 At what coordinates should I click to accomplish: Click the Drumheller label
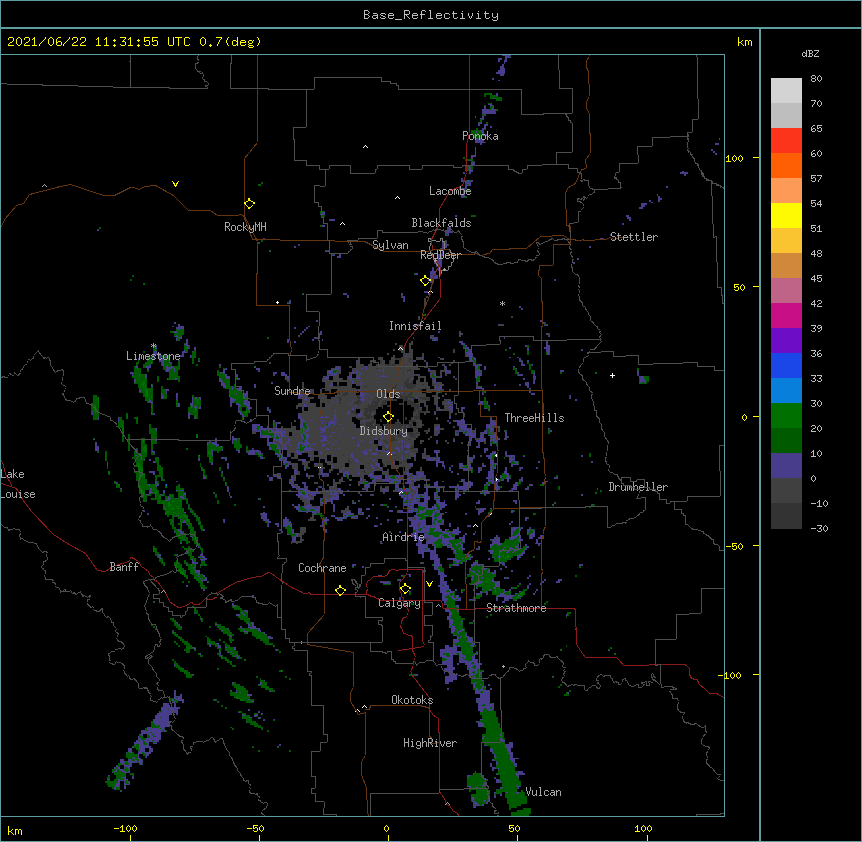click(638, 487)
